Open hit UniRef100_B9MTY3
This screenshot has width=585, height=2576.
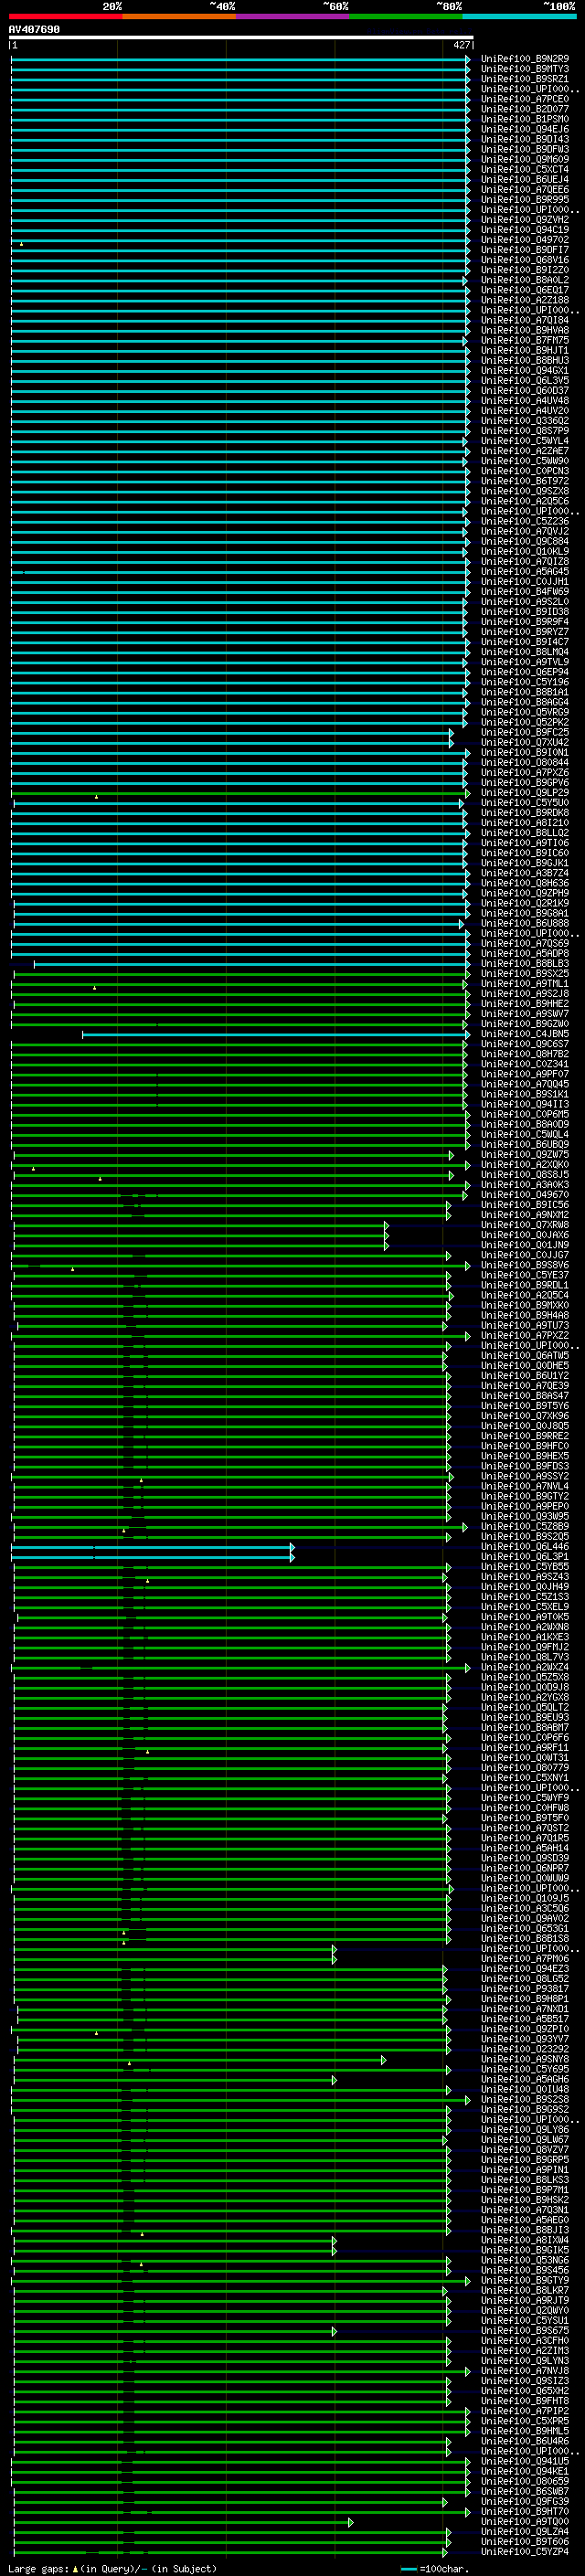point(525,69)
